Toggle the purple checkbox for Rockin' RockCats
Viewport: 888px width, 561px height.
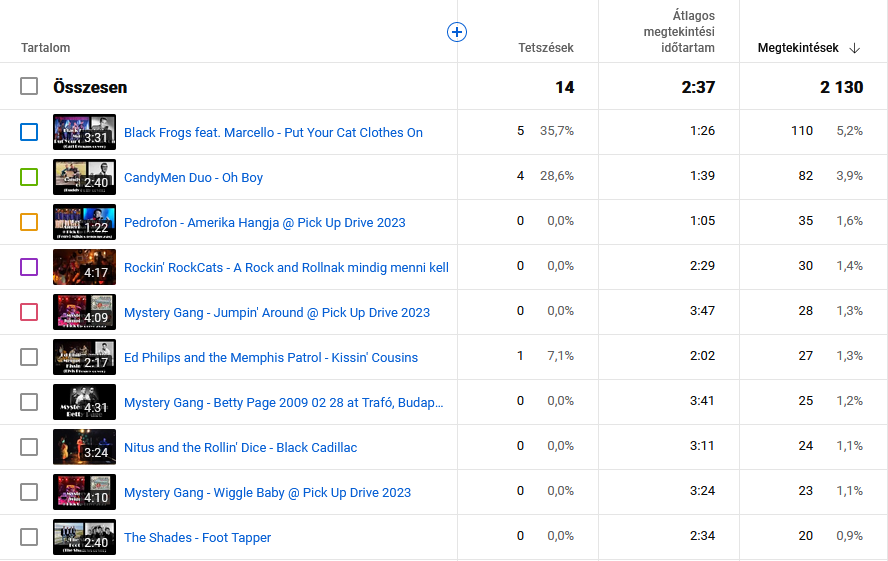coord(29,267)
